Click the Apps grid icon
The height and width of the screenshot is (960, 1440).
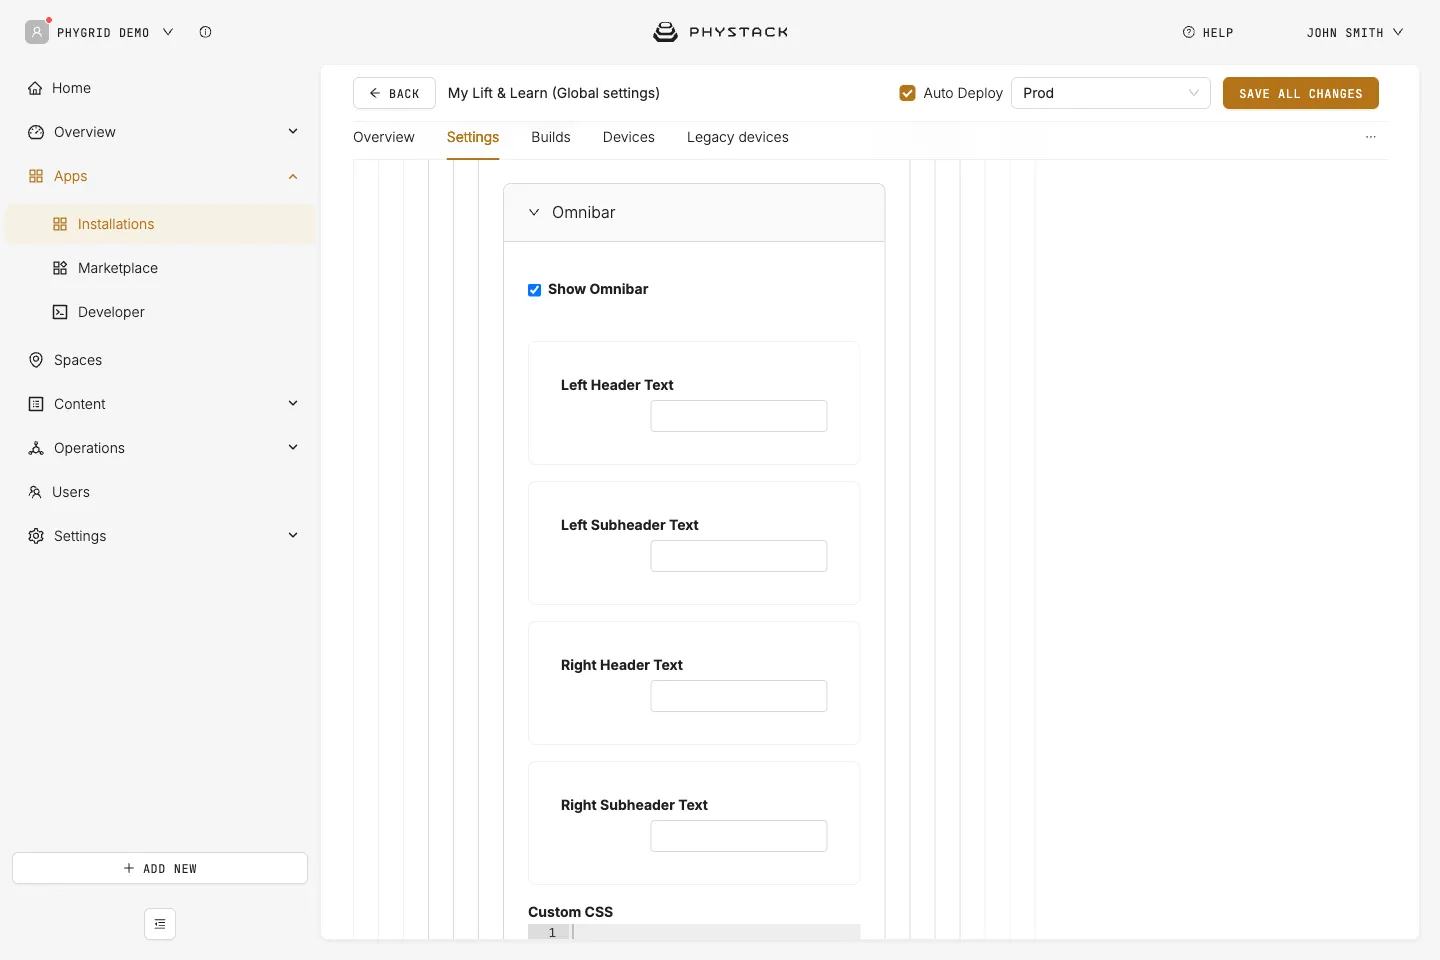click(x=36, y=176)
